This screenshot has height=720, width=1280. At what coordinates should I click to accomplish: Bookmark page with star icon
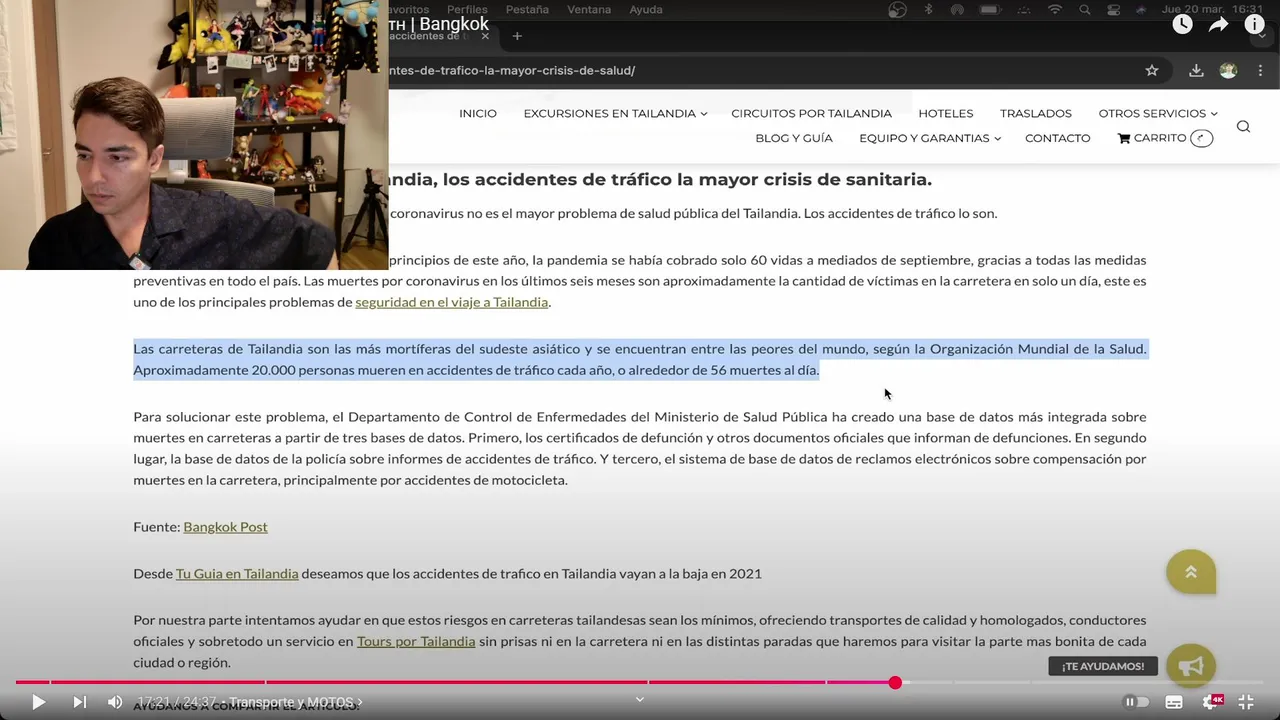(x=1152, y=70)
